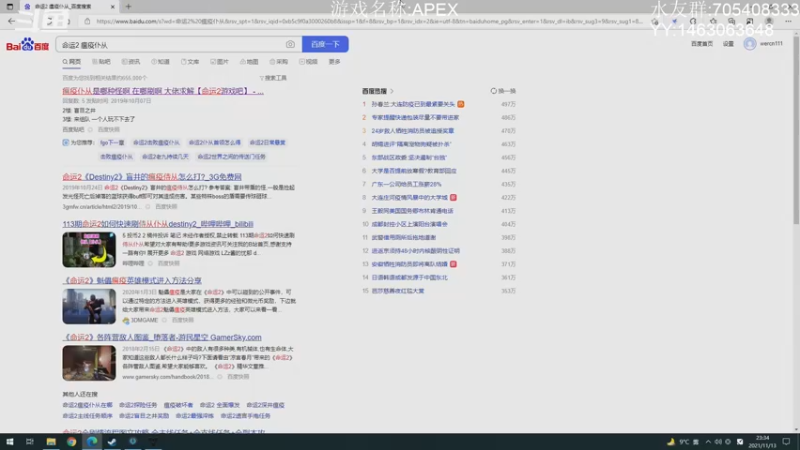The image size is (800, 450).
Task: Click the taskbar clock showing 23:34
Action: coord(763,442)
